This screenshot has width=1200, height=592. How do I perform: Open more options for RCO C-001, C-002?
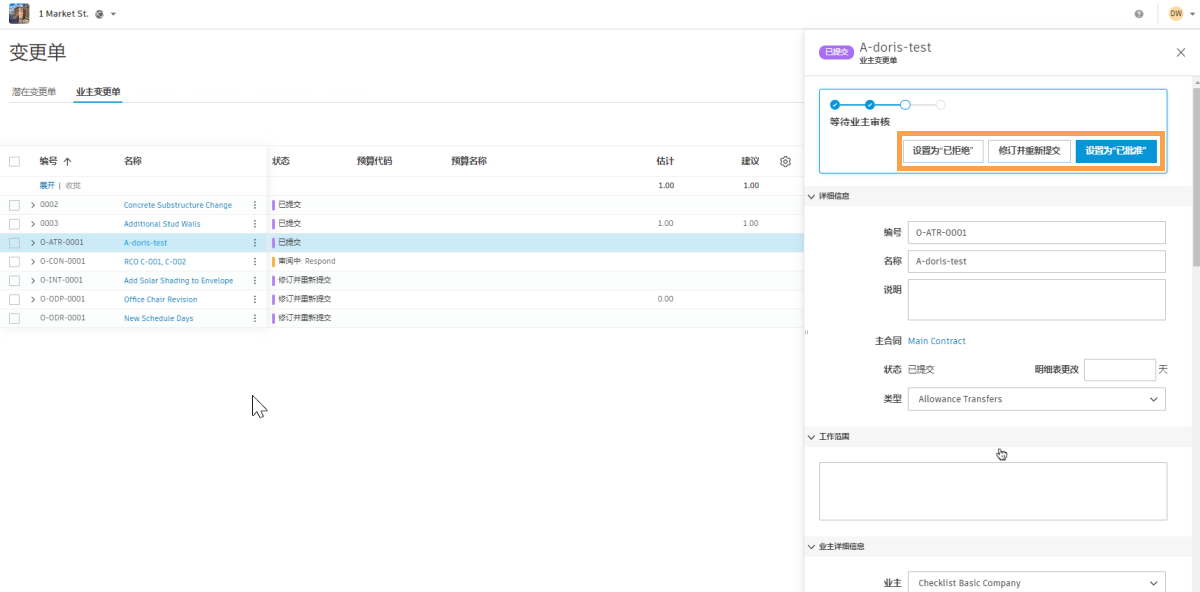point(255,262)
